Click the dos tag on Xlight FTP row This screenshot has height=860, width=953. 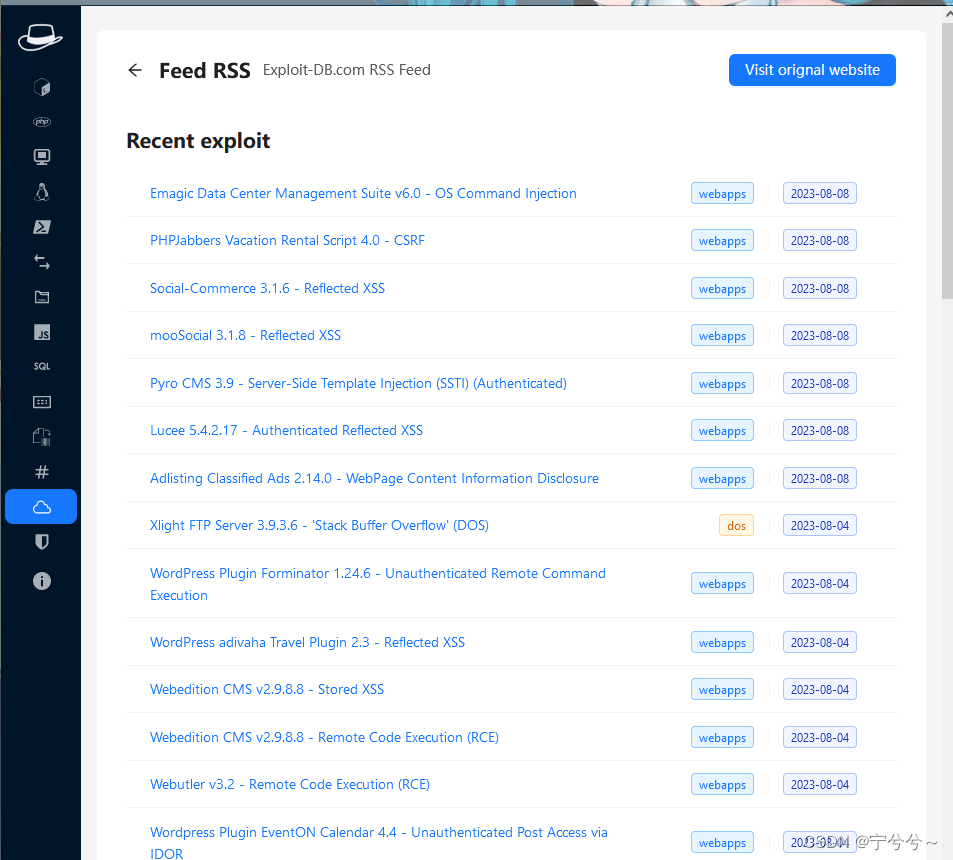click(736, 526)
